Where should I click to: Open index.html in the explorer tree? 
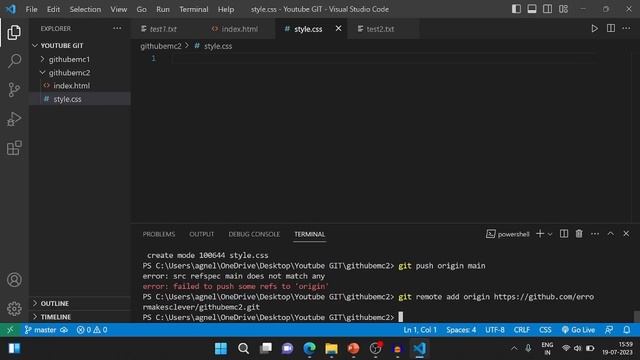80,86
